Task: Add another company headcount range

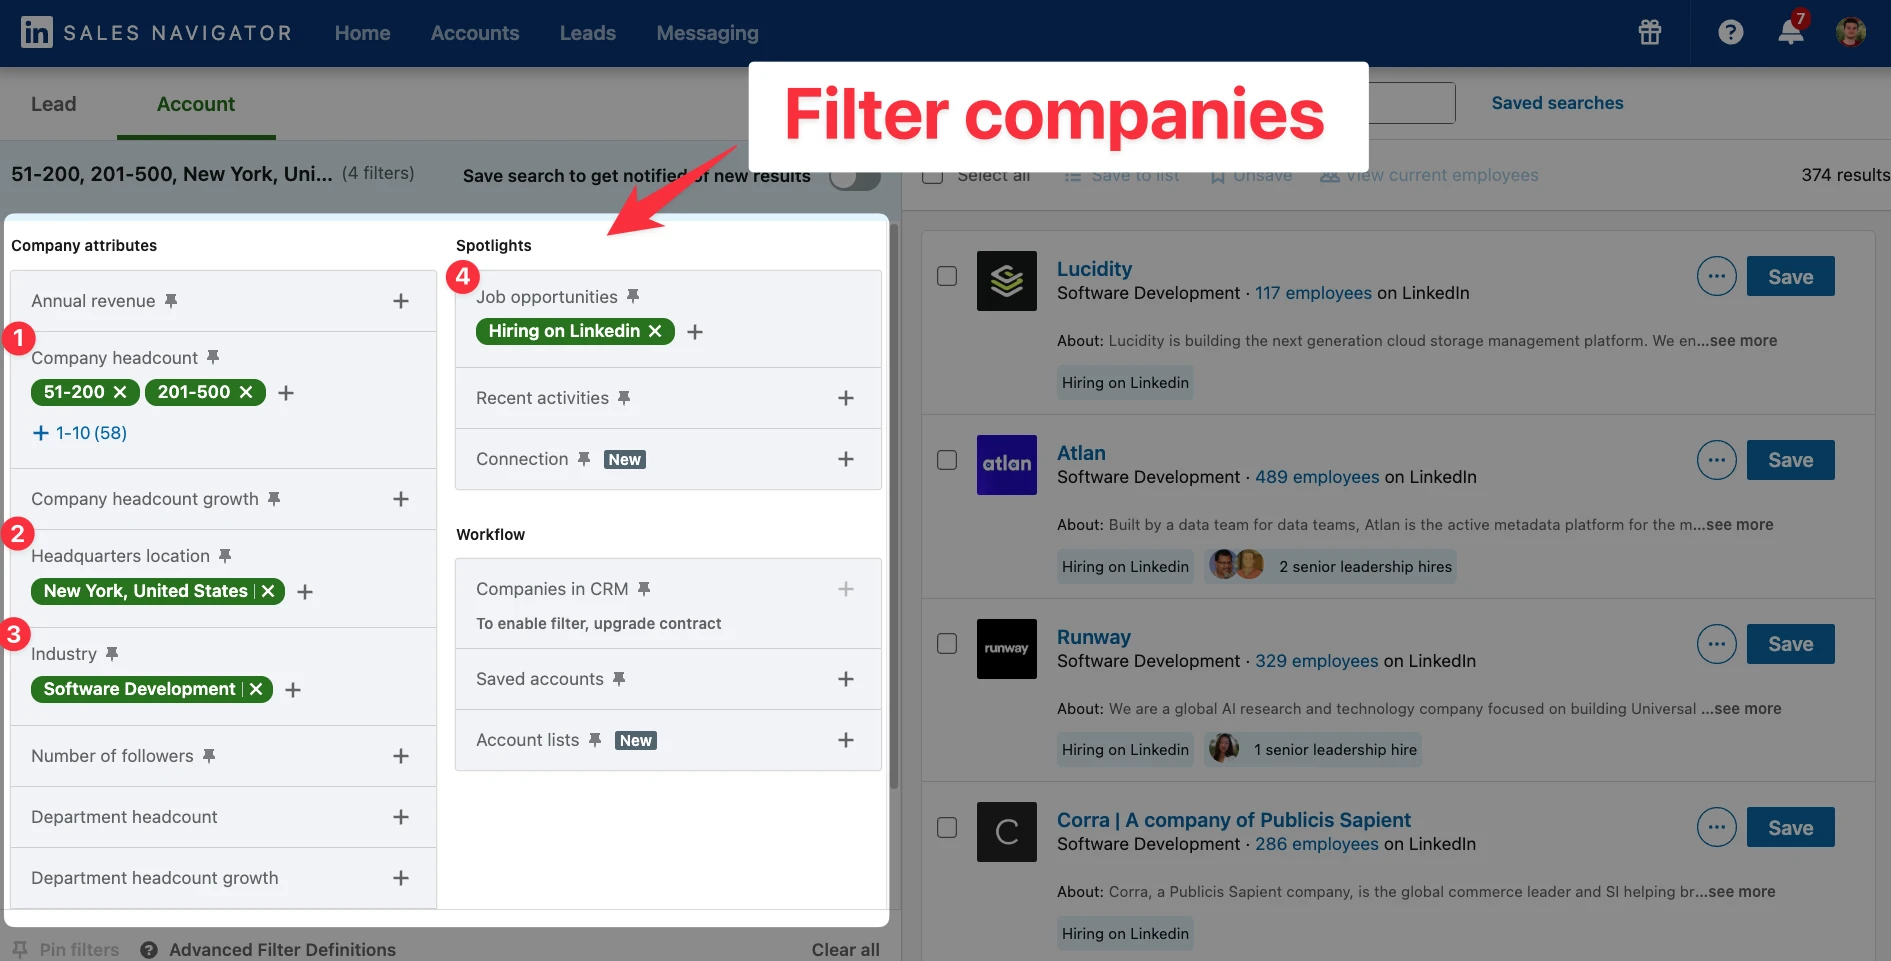Action: point(286,393)
